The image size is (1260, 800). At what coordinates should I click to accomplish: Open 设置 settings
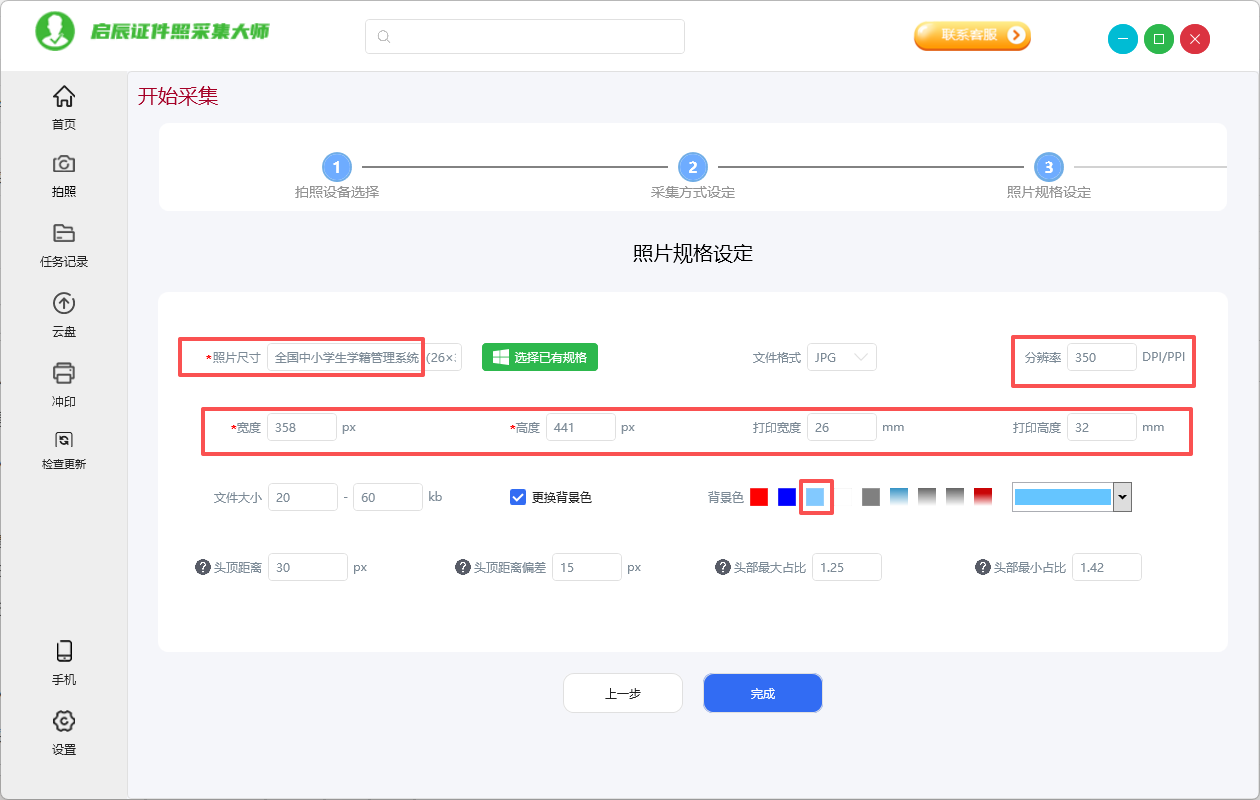(64, 733)
